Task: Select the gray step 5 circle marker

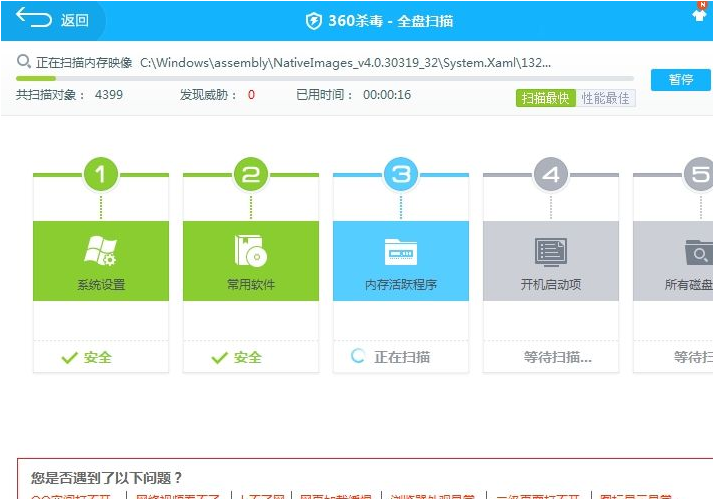Action: [699, 174]
